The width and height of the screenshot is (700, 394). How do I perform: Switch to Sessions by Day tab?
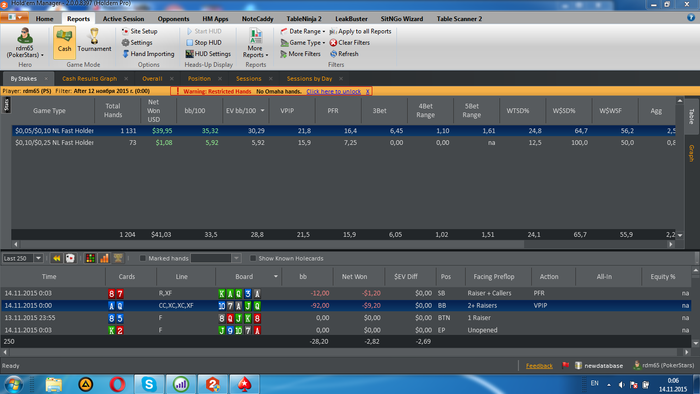pyautogui.click(x=309, y=79)
